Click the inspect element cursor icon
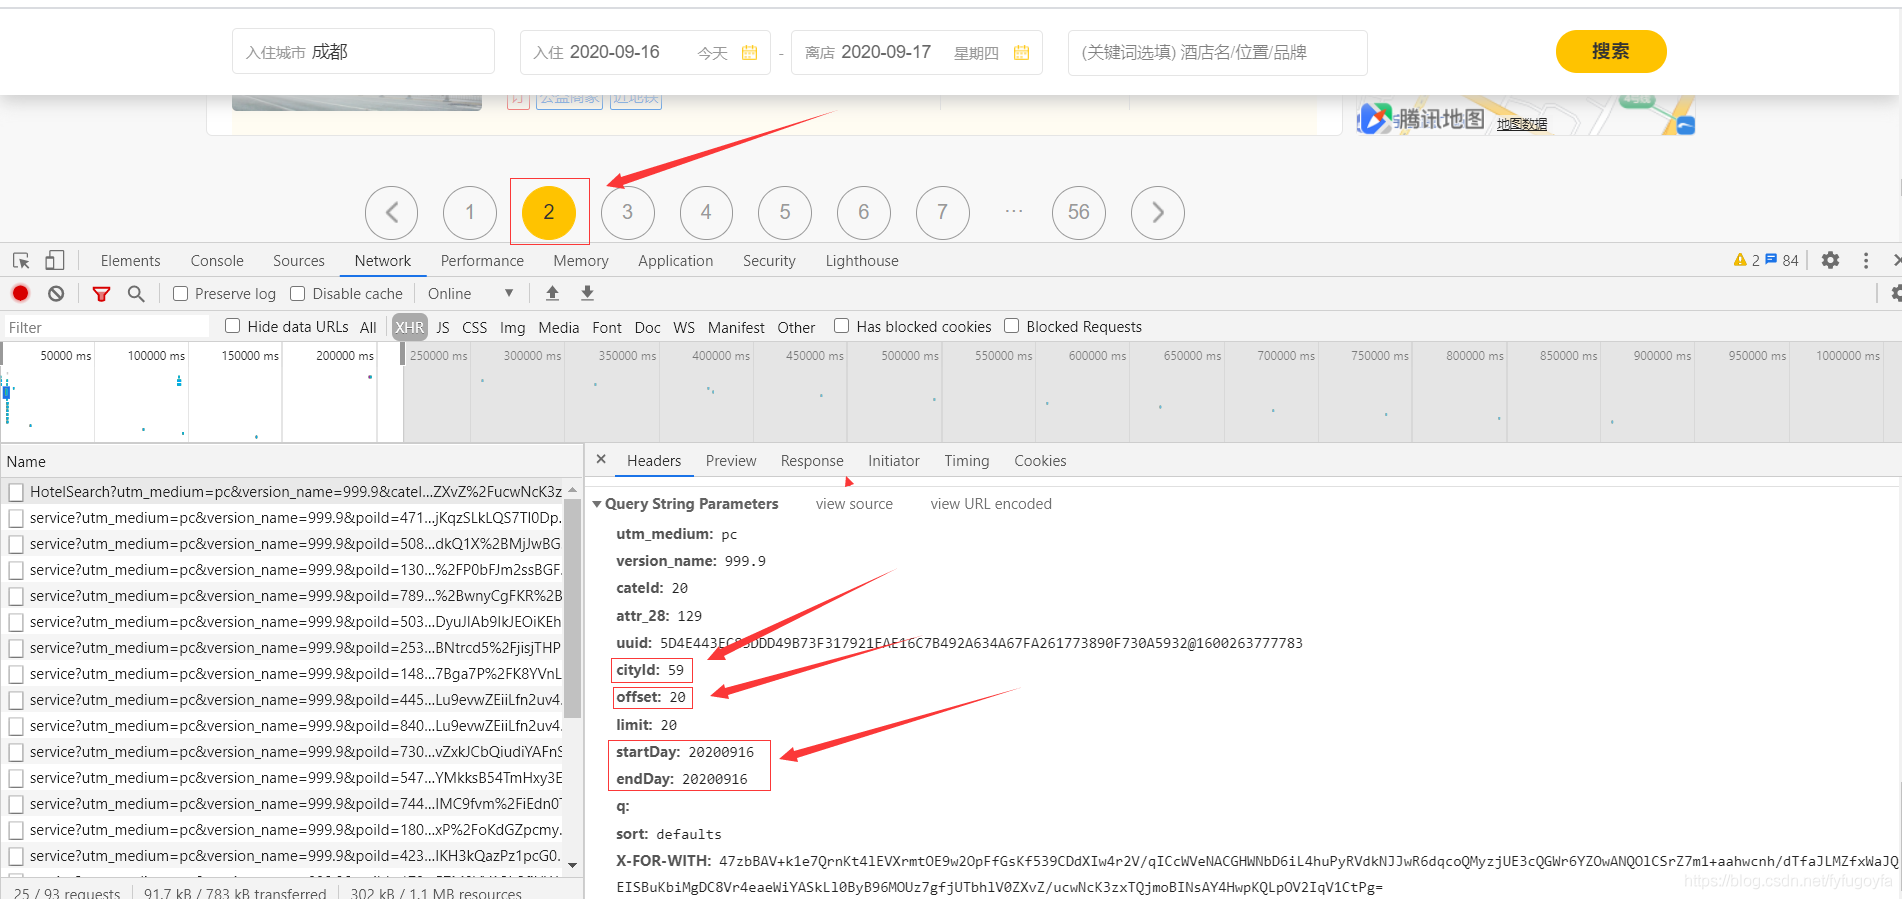Image resolution: width=1902 pixels, height=899 pixels. pyautogui.click(x=21, y=261)
